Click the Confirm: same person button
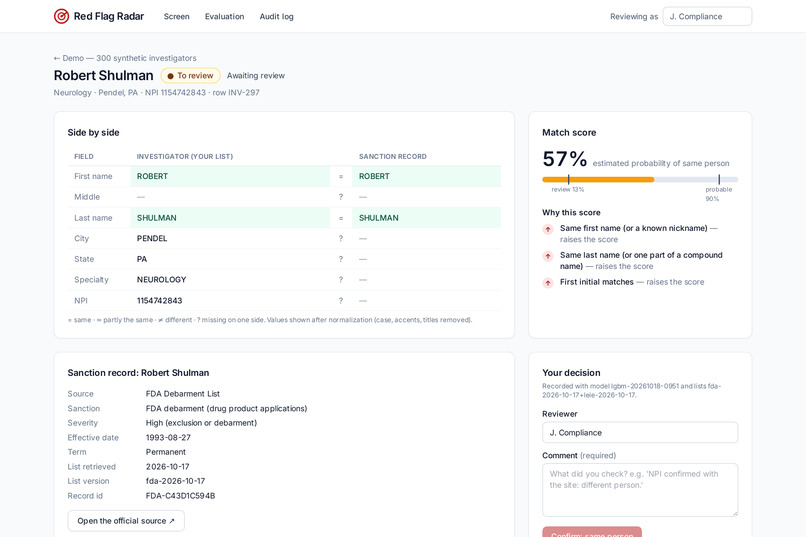Image resolution: width=806 pixels, height=537 pixels. point(592,532)
